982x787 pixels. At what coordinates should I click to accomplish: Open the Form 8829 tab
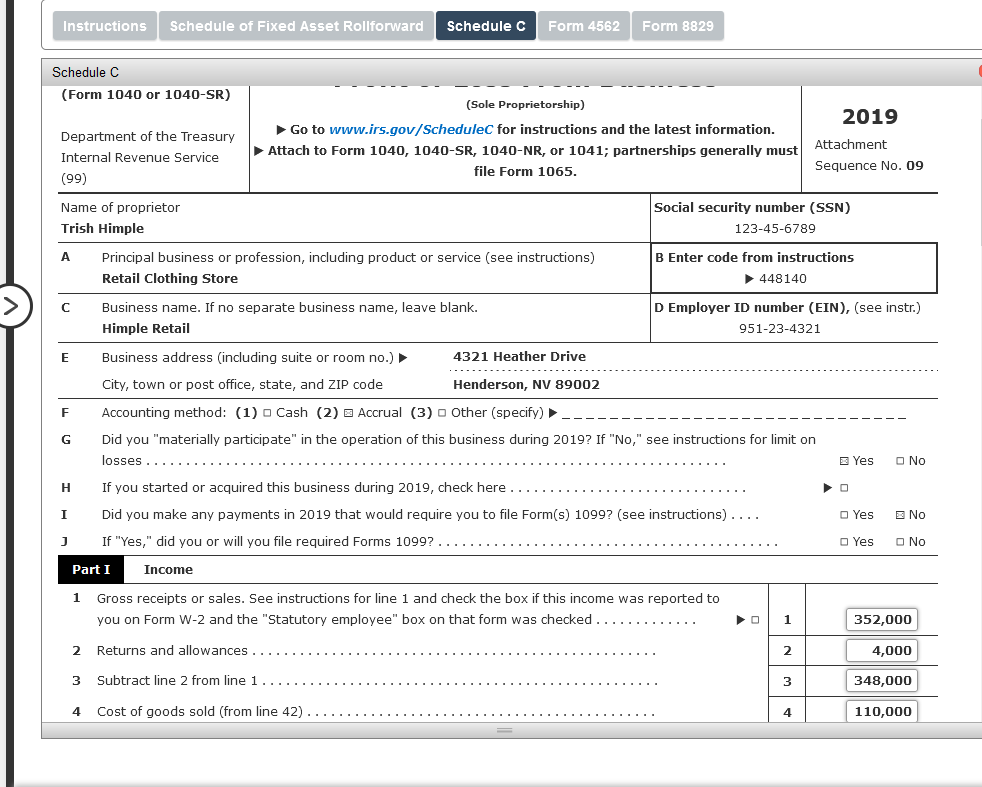tap(678, 26)
